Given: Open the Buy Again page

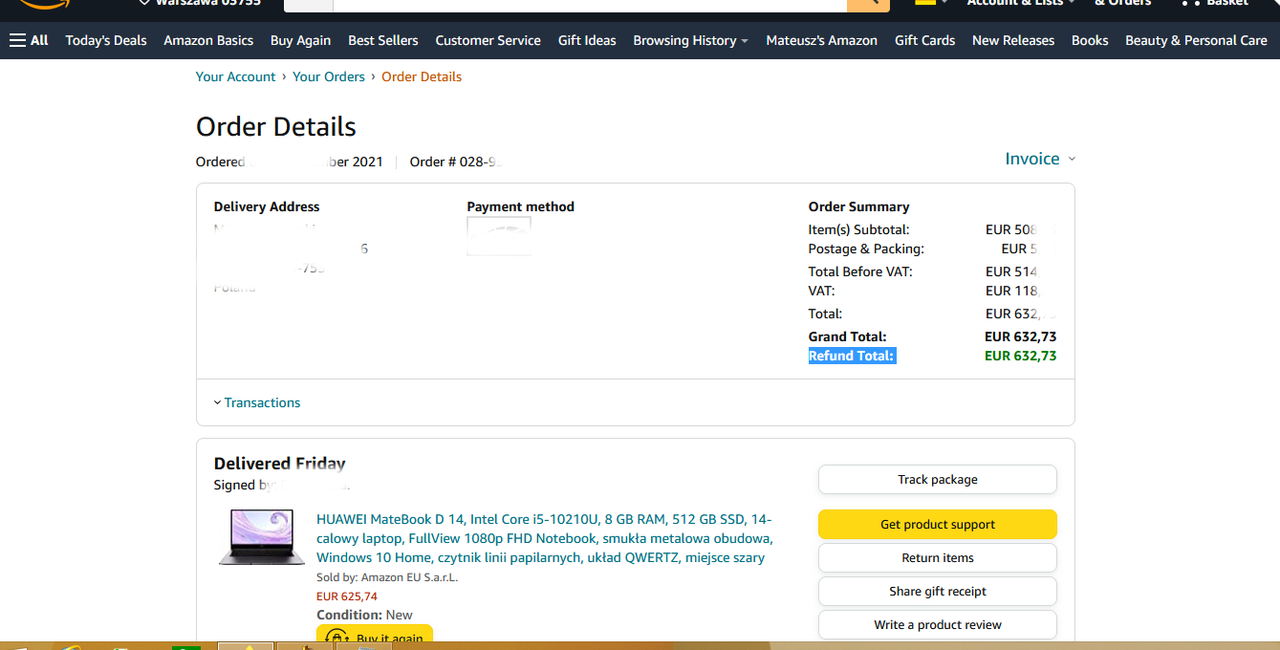Looking at the screenshot, I should (x=301, y=40).
